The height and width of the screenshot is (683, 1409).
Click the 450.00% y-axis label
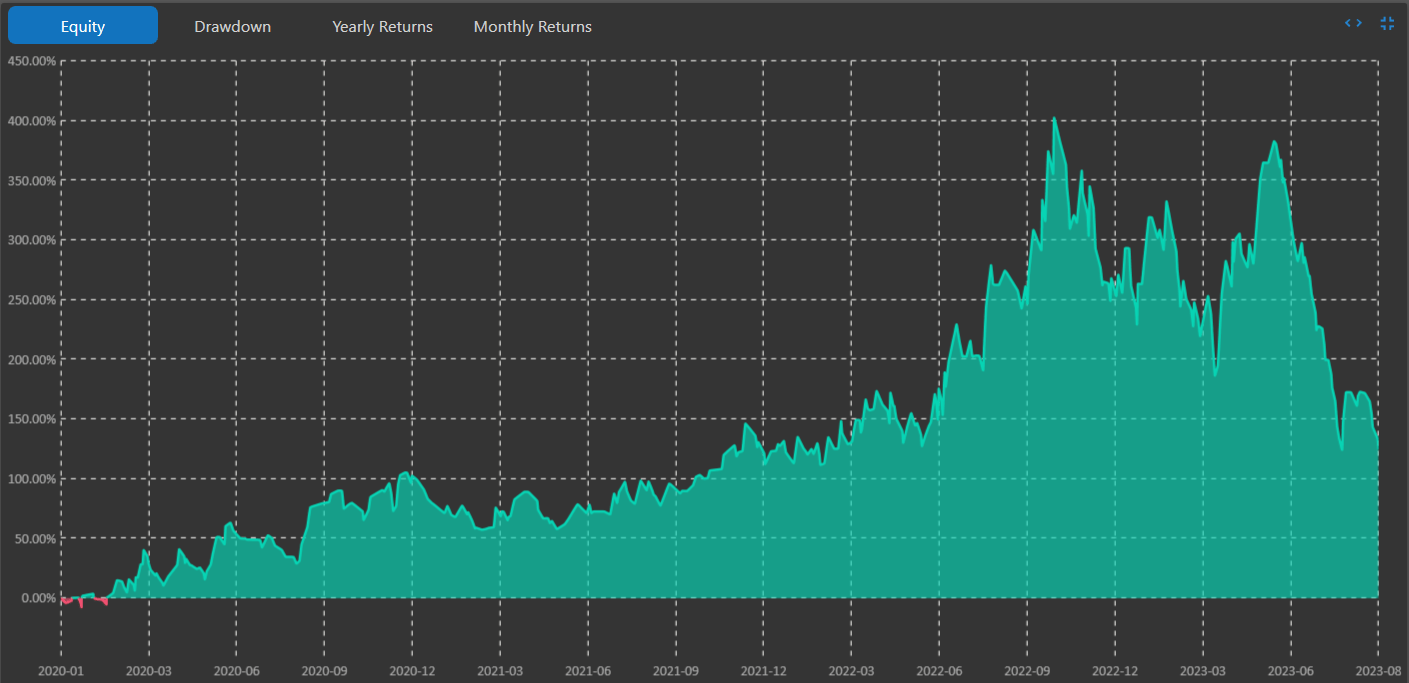(32, 61)
